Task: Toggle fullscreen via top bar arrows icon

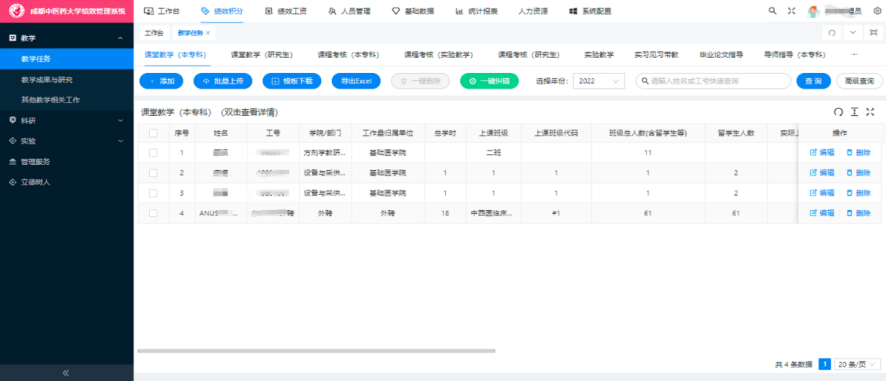Action: pyautogui.click(x=792, y=11)
